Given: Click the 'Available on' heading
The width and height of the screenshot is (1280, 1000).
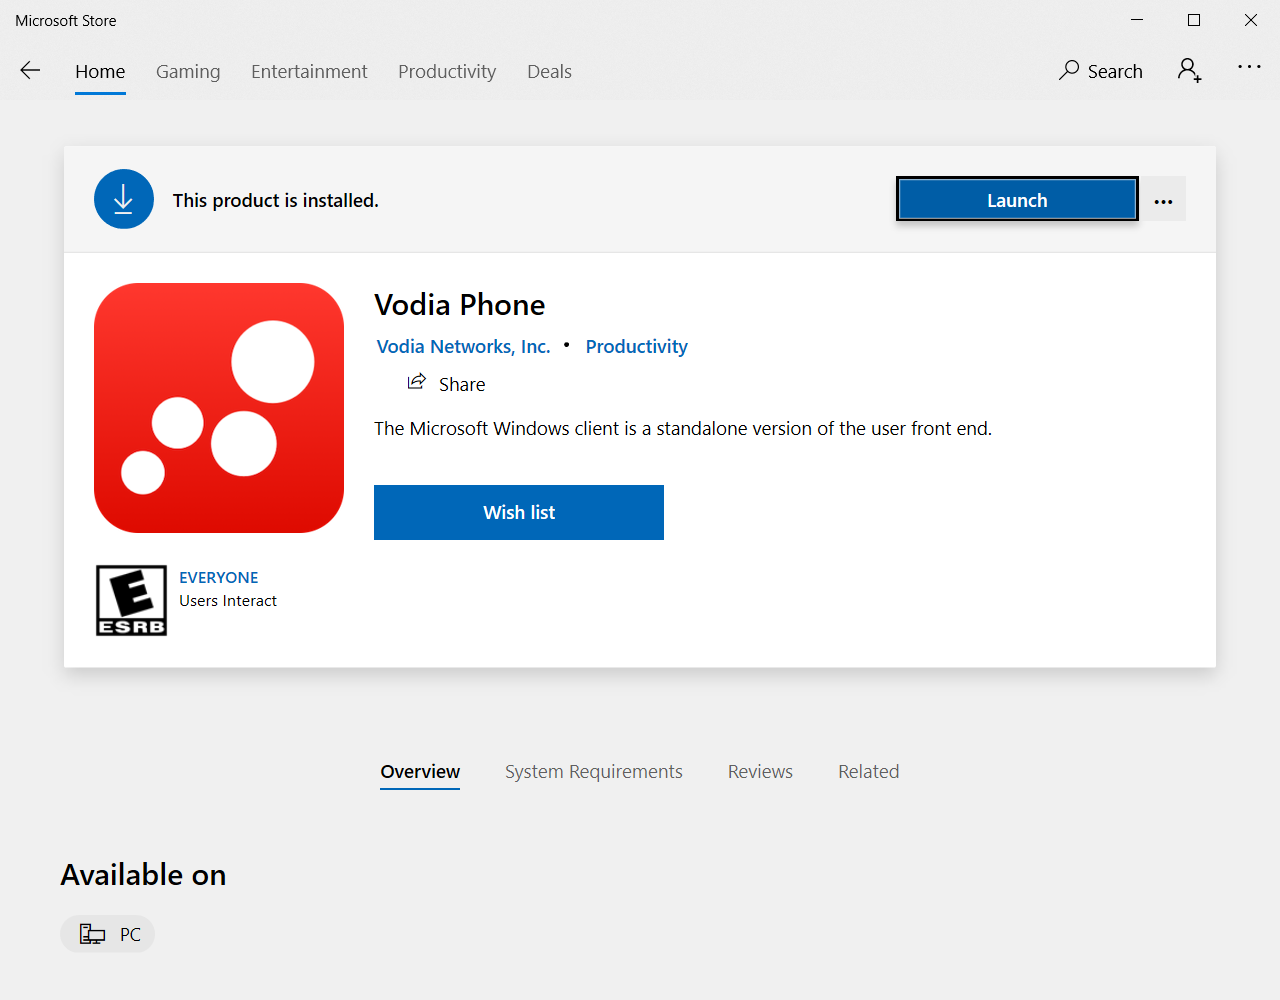Looking at the screenshot, I should coord(143,875).
